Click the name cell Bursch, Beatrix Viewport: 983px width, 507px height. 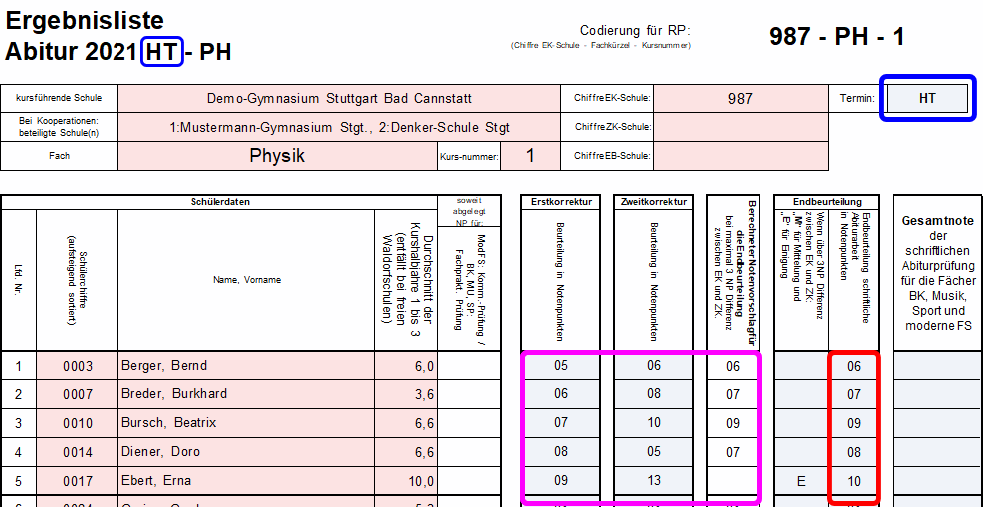click(x=245, y=423)
